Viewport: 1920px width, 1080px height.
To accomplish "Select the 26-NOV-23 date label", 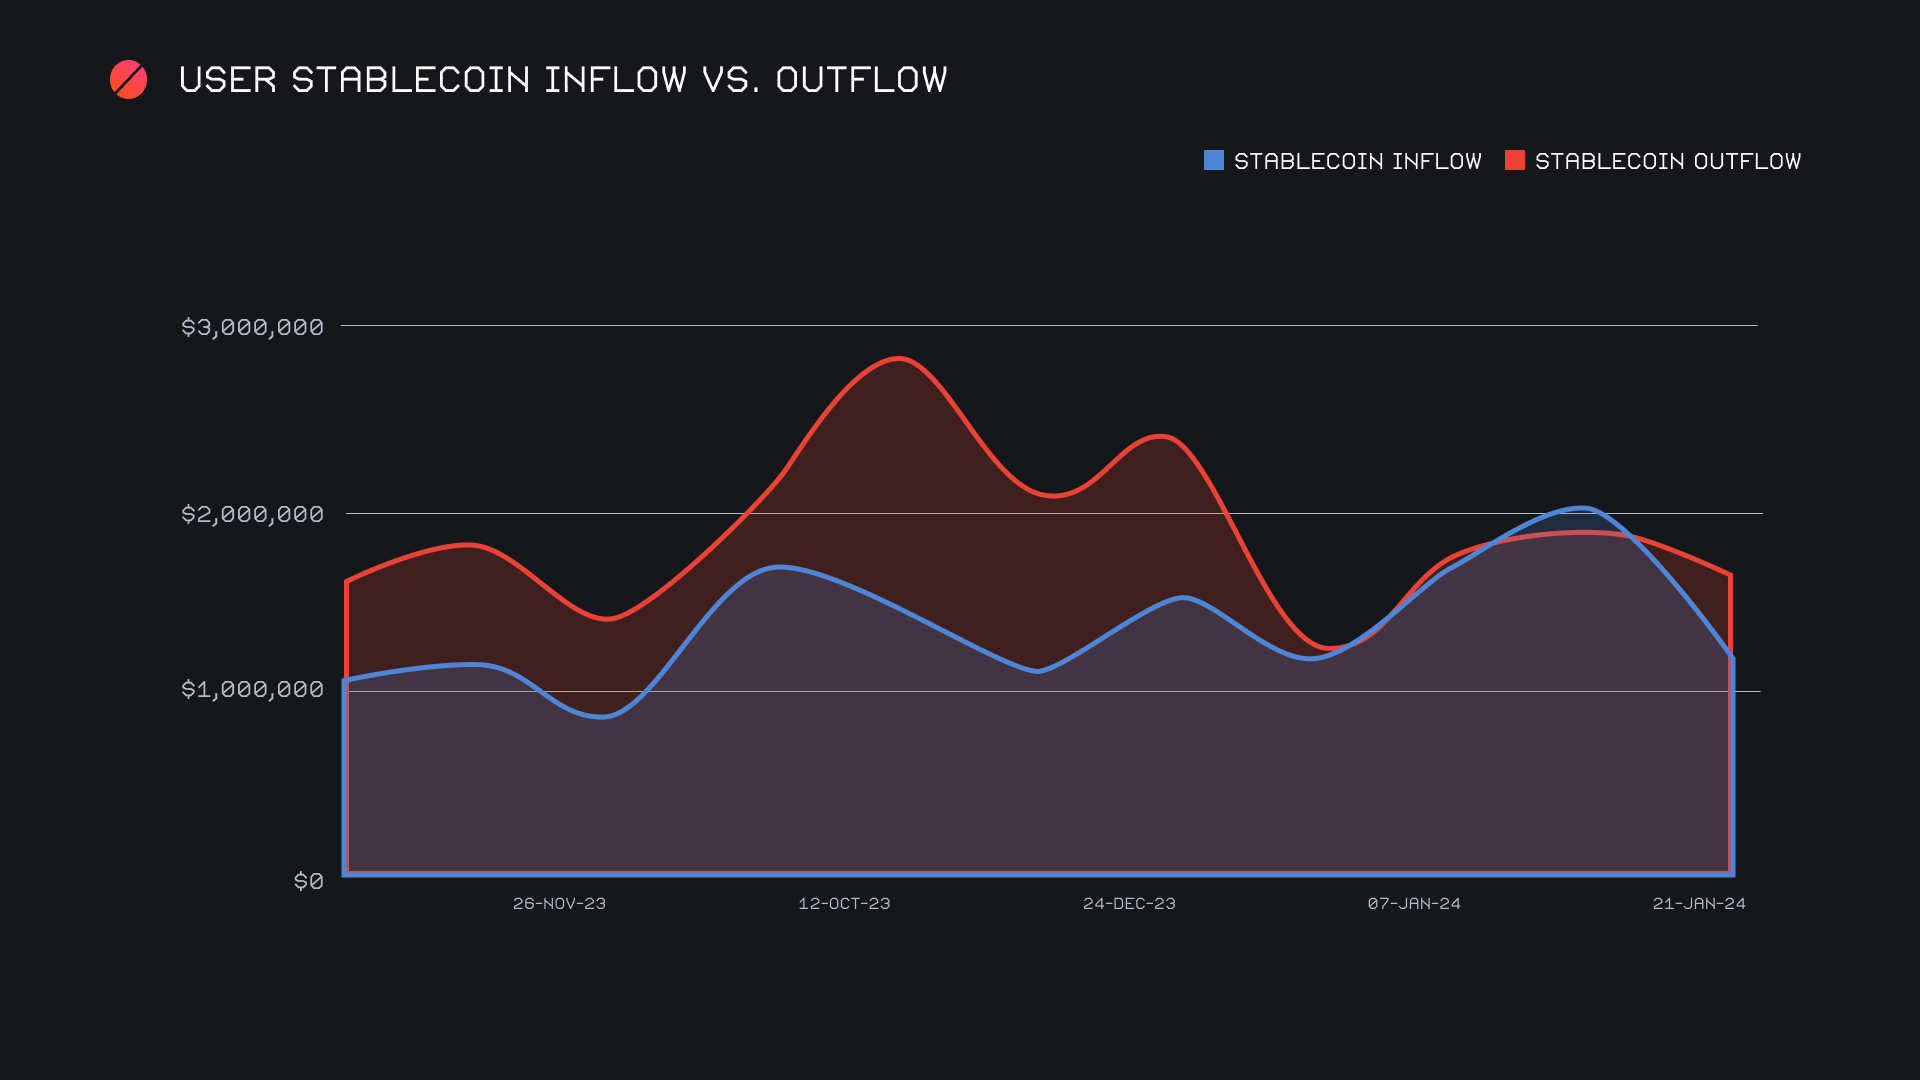I will click(x=559, y=903).
